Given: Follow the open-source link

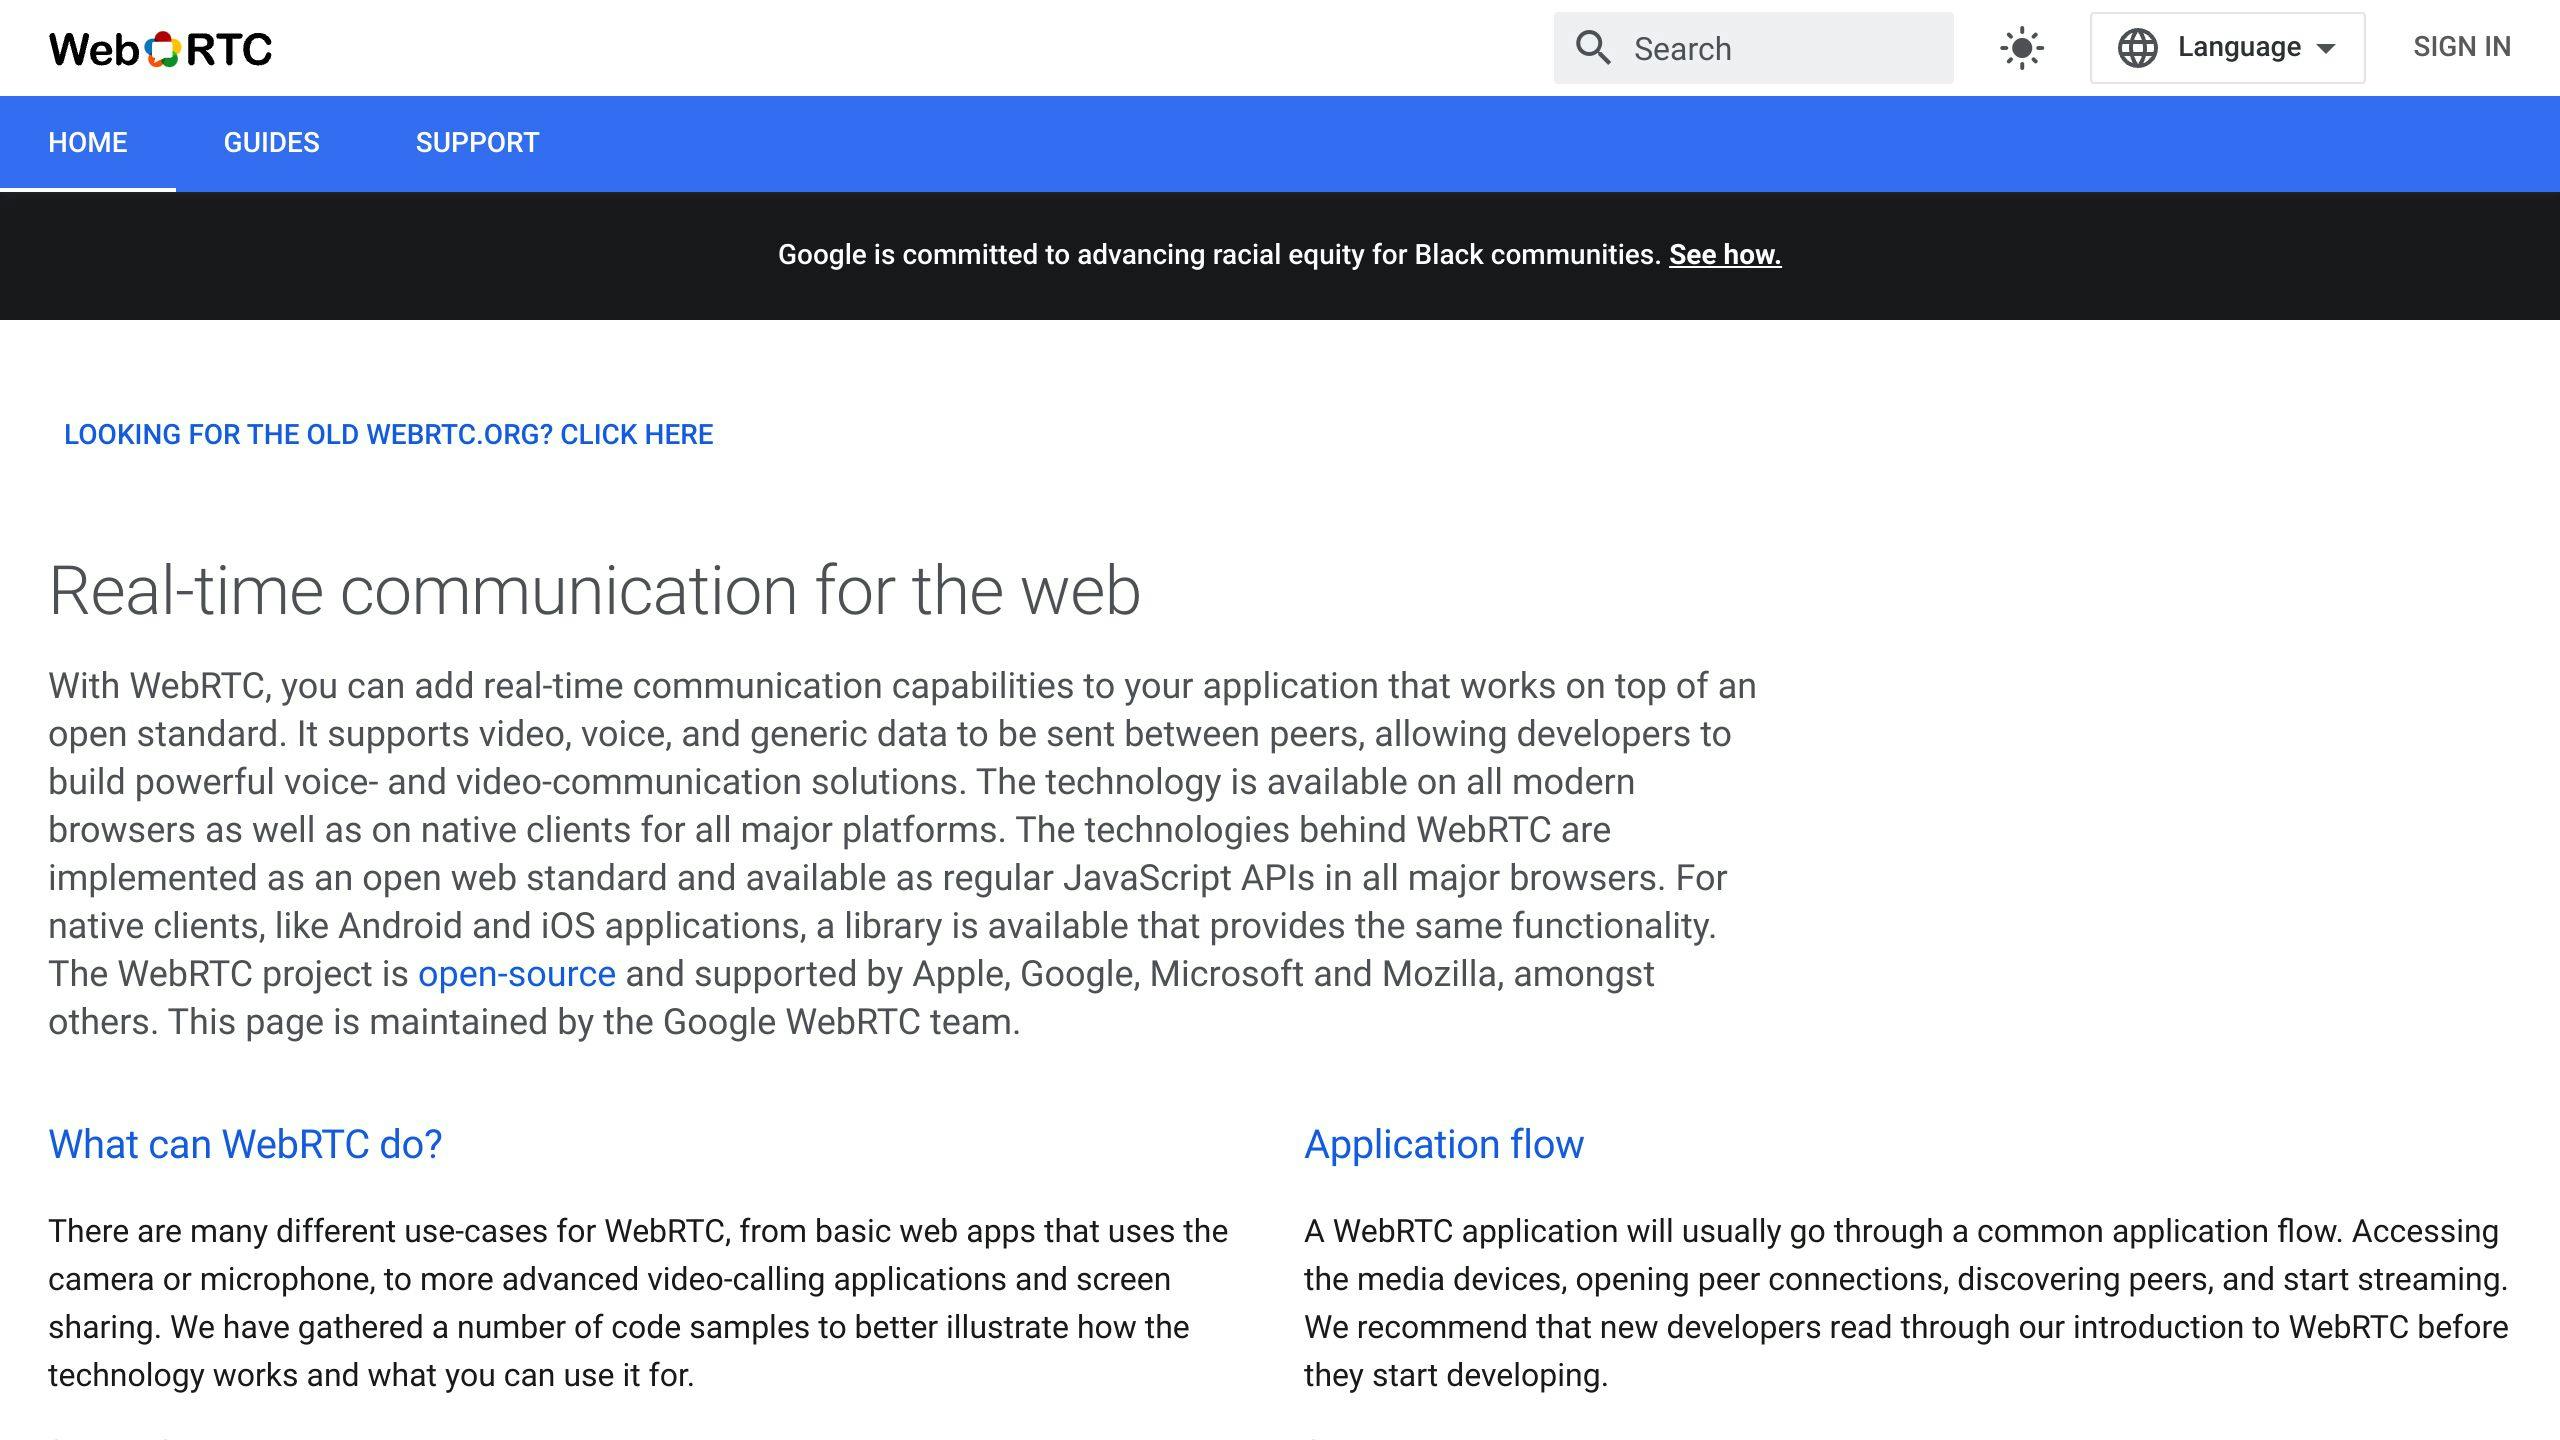Looking at the screenshot, I should point(517,973).
